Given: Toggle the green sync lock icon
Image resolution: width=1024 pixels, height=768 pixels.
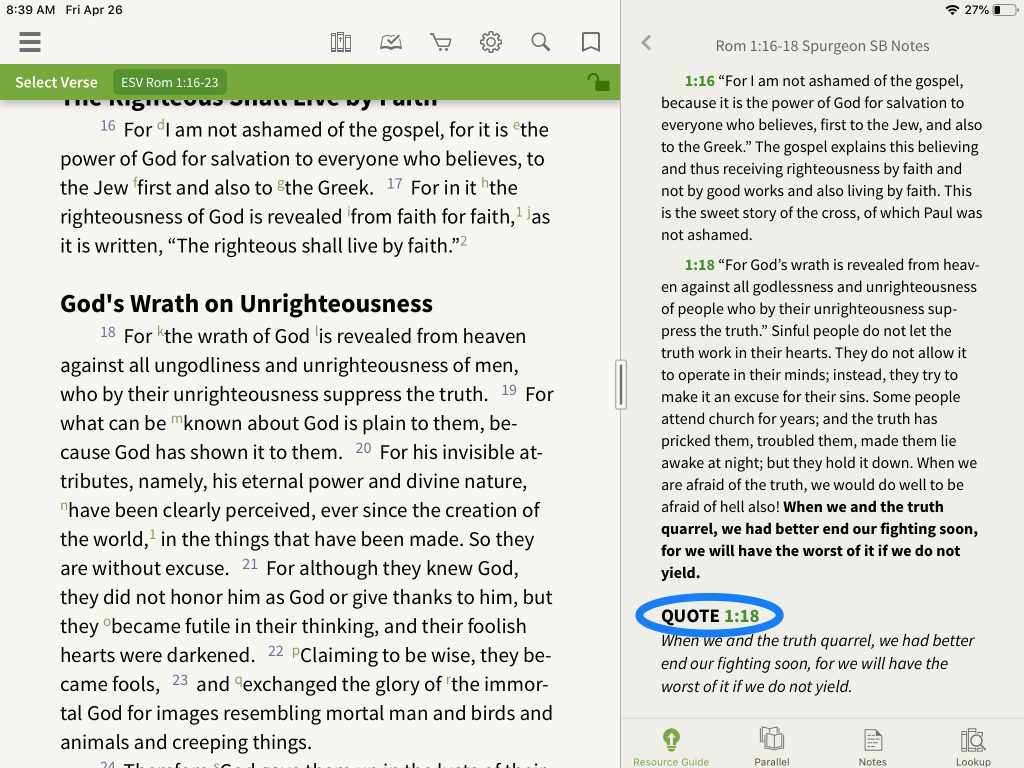Looking at the screenshot, I should (x=598, y=82).
